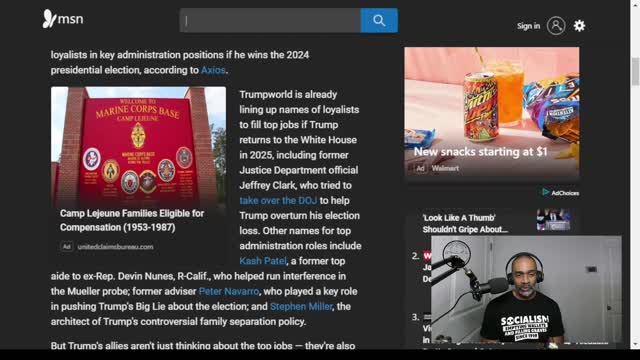Open the Walmart New snacks ad image
This screenshot has height=360, width=640.
click(x=491, y=111)
